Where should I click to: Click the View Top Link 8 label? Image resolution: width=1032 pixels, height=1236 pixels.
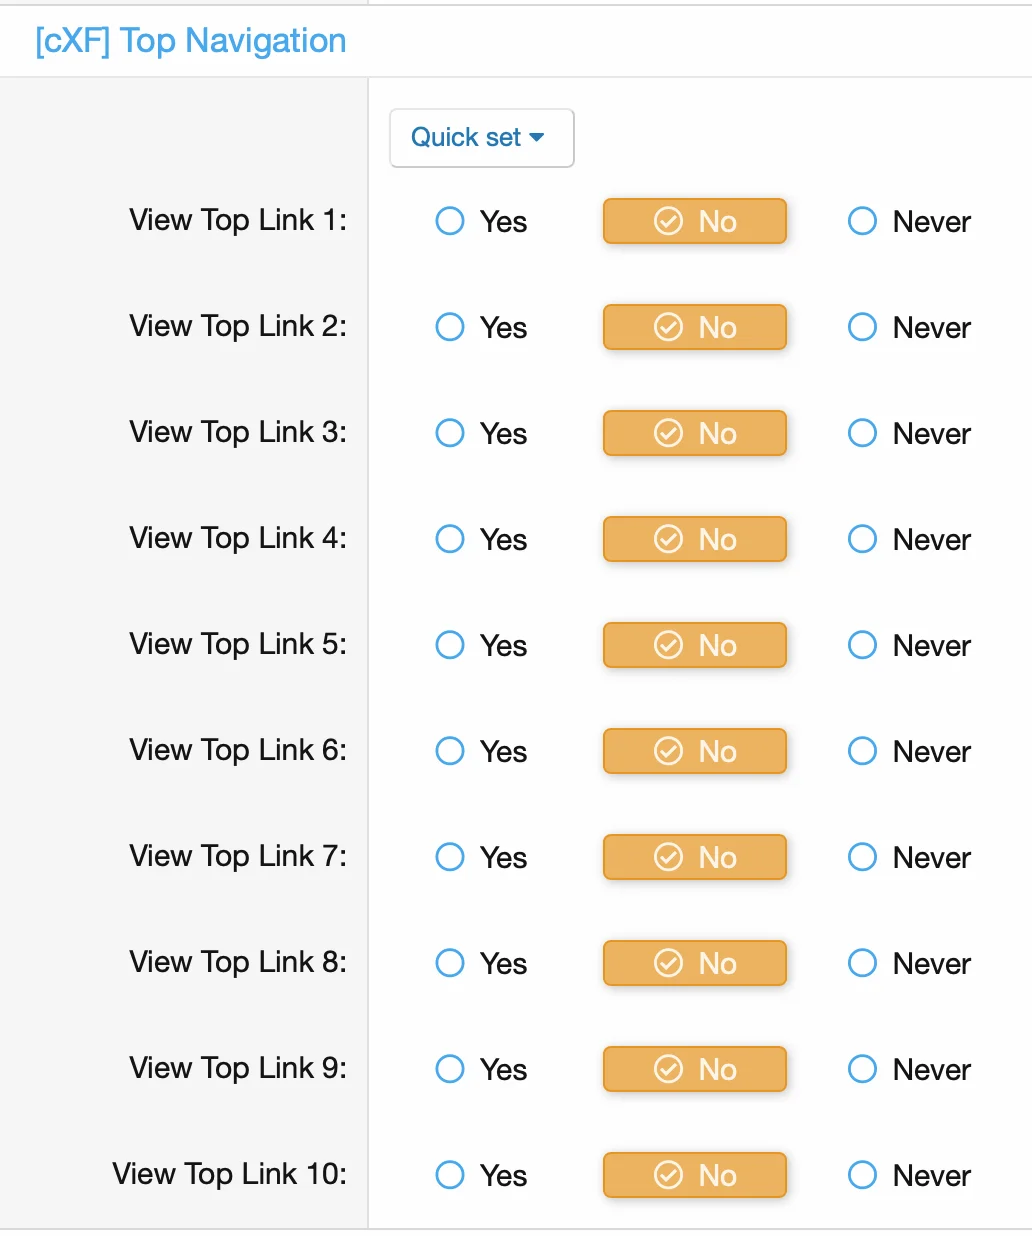point(237,963)
